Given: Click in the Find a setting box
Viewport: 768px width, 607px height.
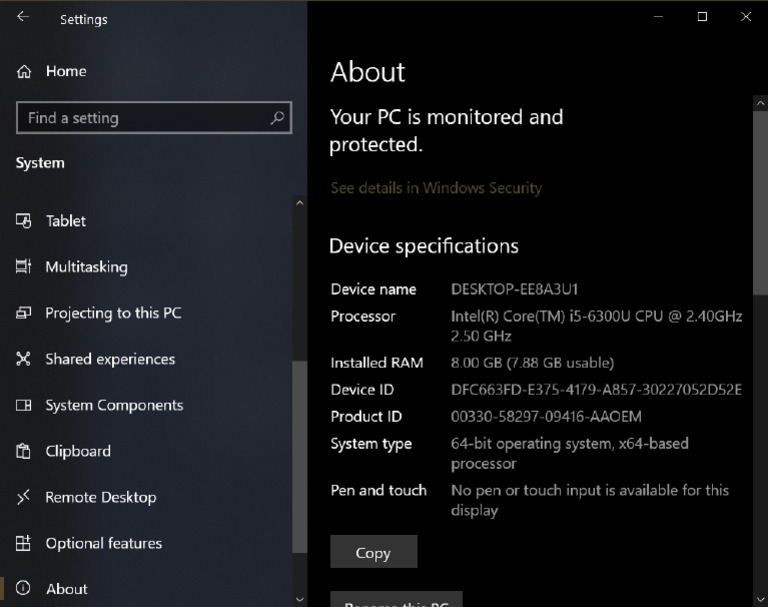Looking at the screenshot, I should tap(154, 118).
